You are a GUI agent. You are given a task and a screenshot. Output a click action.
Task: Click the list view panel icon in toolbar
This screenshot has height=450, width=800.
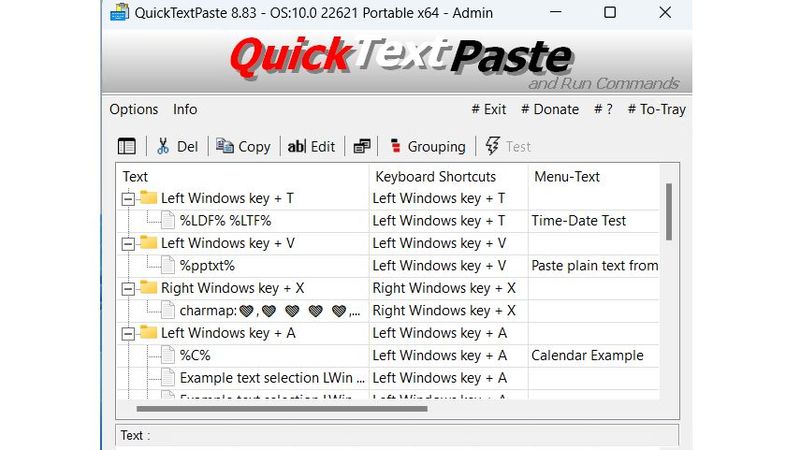[127, 146]
